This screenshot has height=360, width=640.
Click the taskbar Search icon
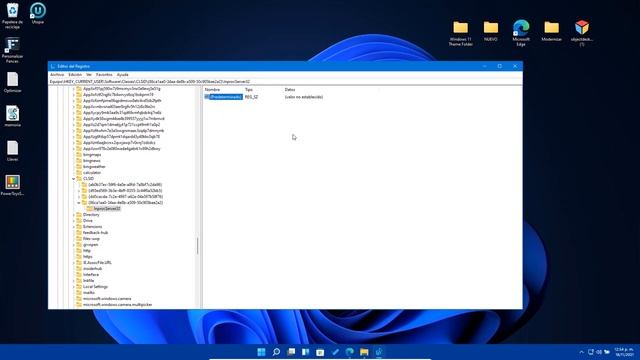[276, 352]
